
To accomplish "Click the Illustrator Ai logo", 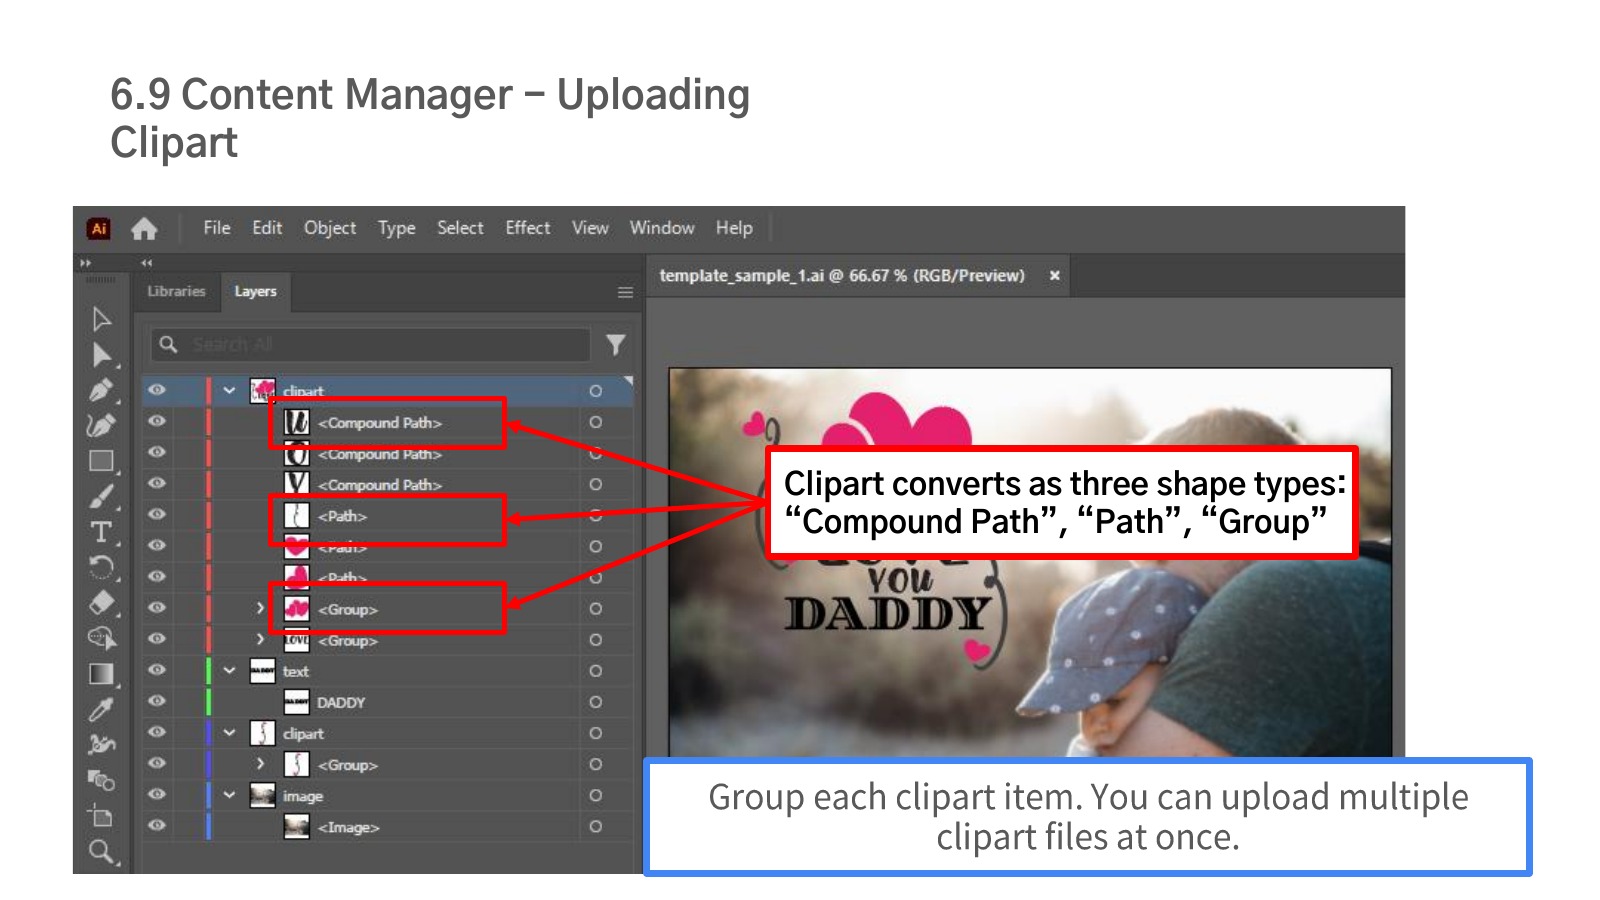I will pyautogui.click(x=99, y=229).
